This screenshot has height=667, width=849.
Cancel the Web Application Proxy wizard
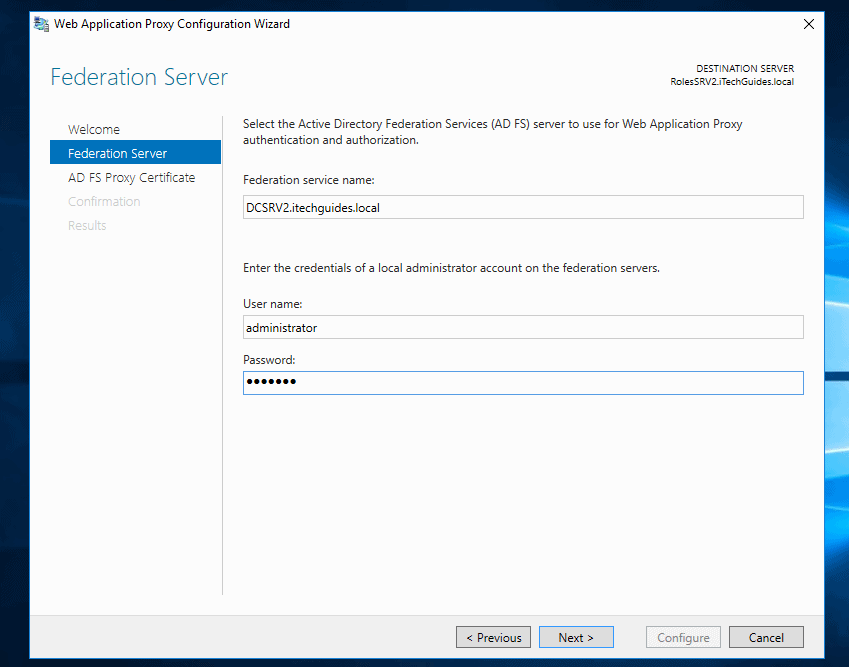coord(766,637)
